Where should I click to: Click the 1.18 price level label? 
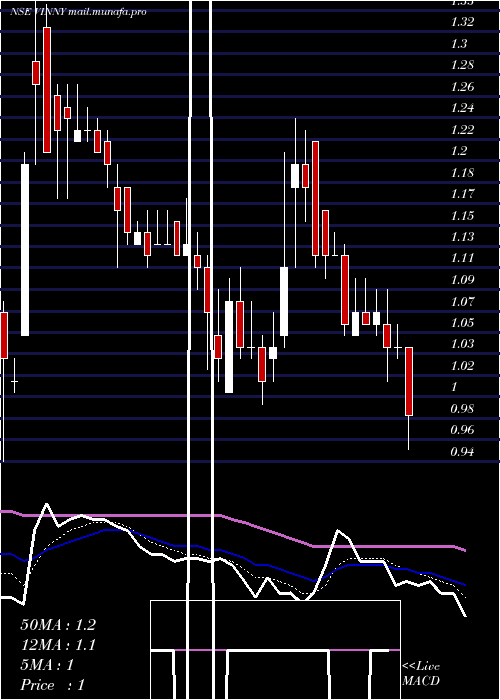462,173
